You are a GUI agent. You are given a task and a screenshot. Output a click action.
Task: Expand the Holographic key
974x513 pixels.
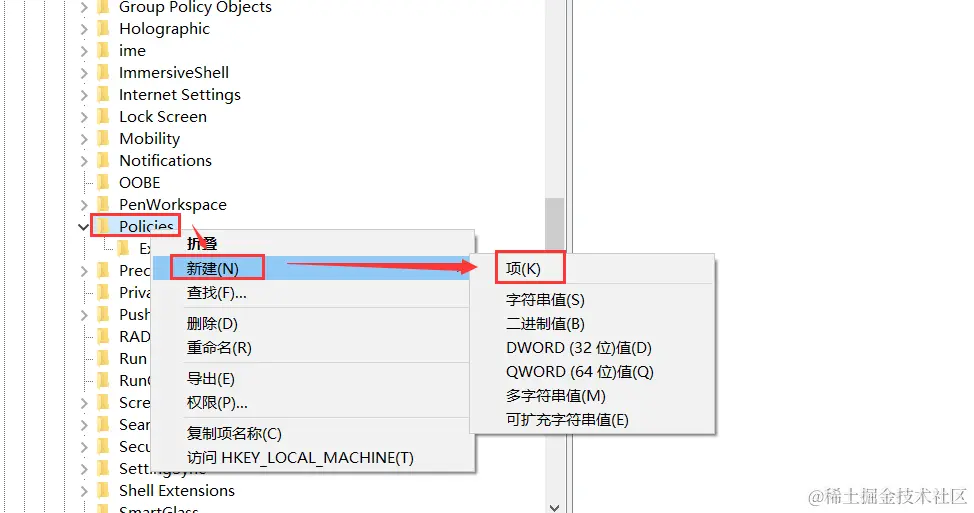84,29
